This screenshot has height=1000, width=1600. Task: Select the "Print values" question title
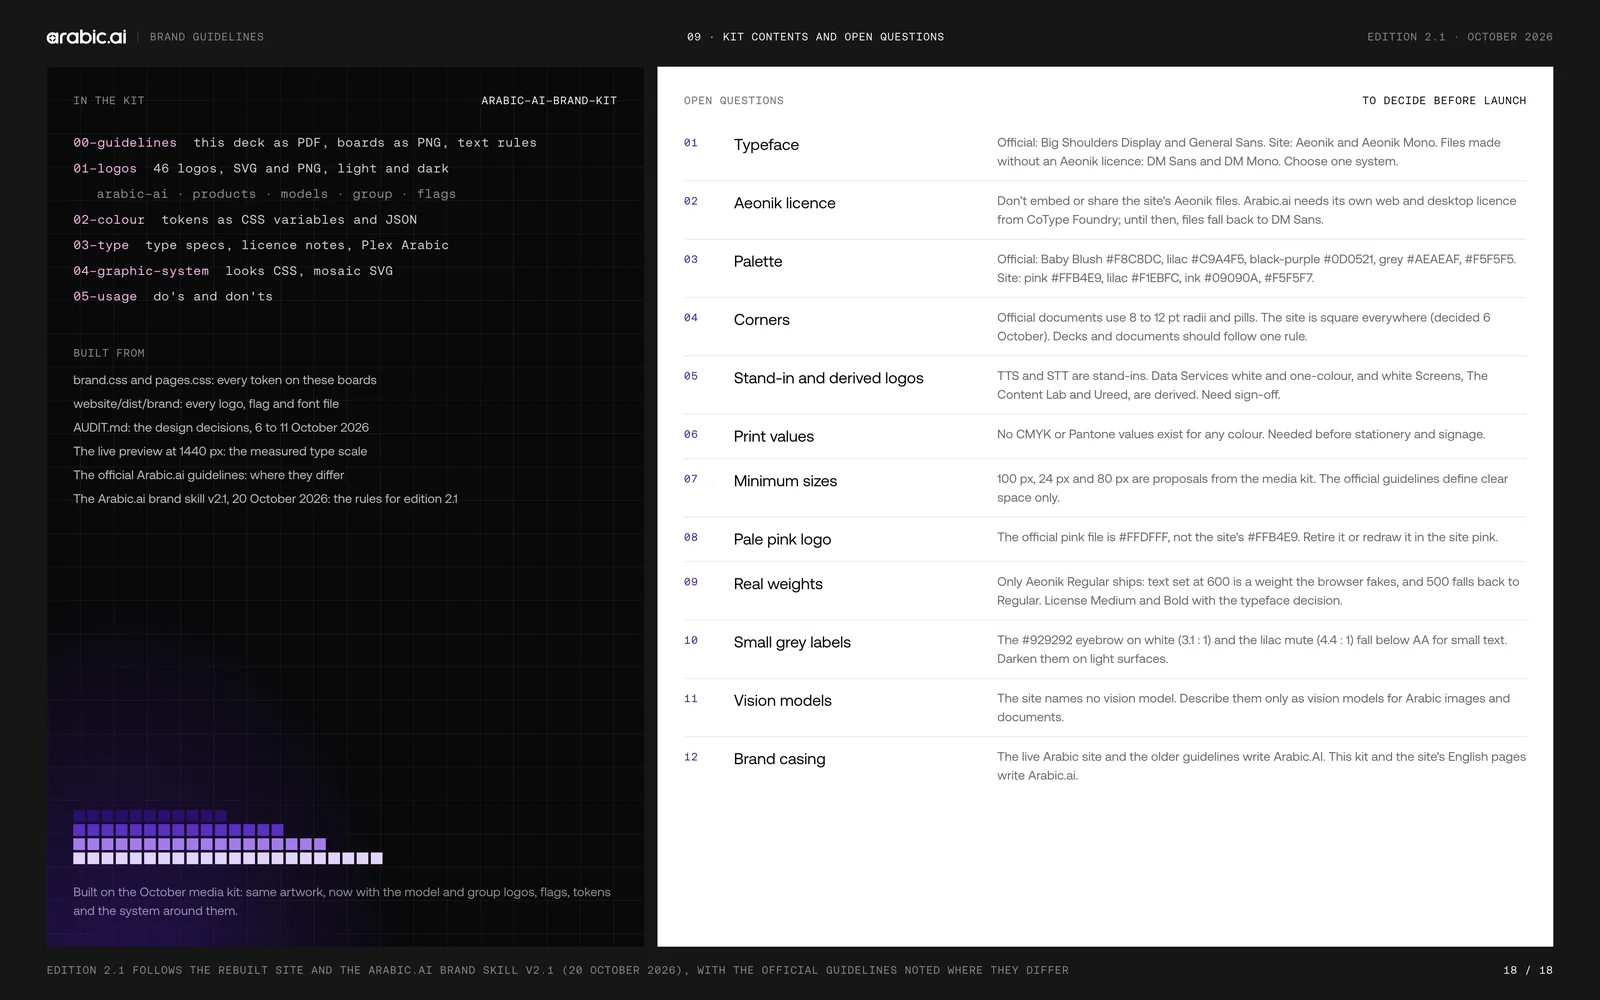point(774,437)
